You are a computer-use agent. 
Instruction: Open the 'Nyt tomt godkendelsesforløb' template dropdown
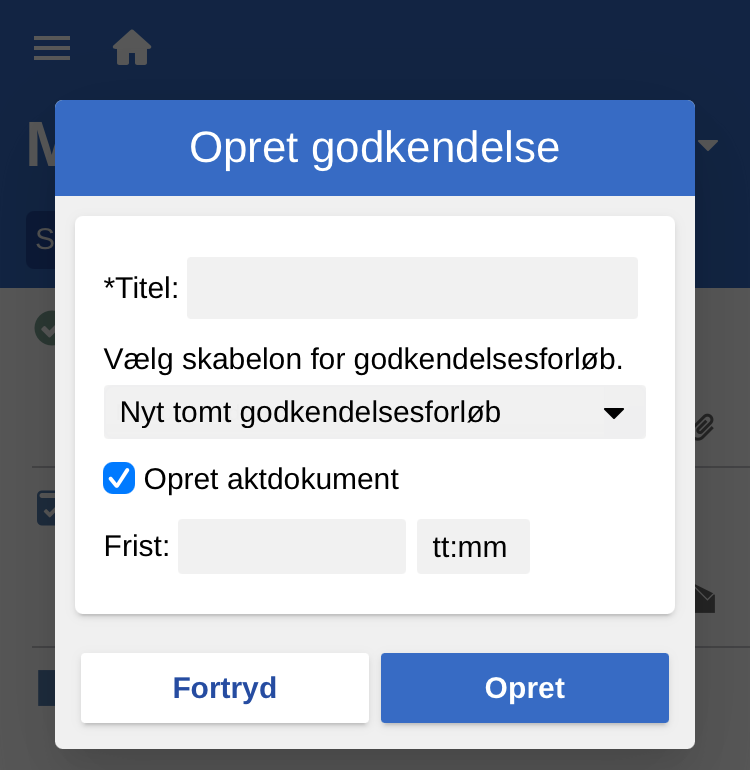(x=360, y=412)
